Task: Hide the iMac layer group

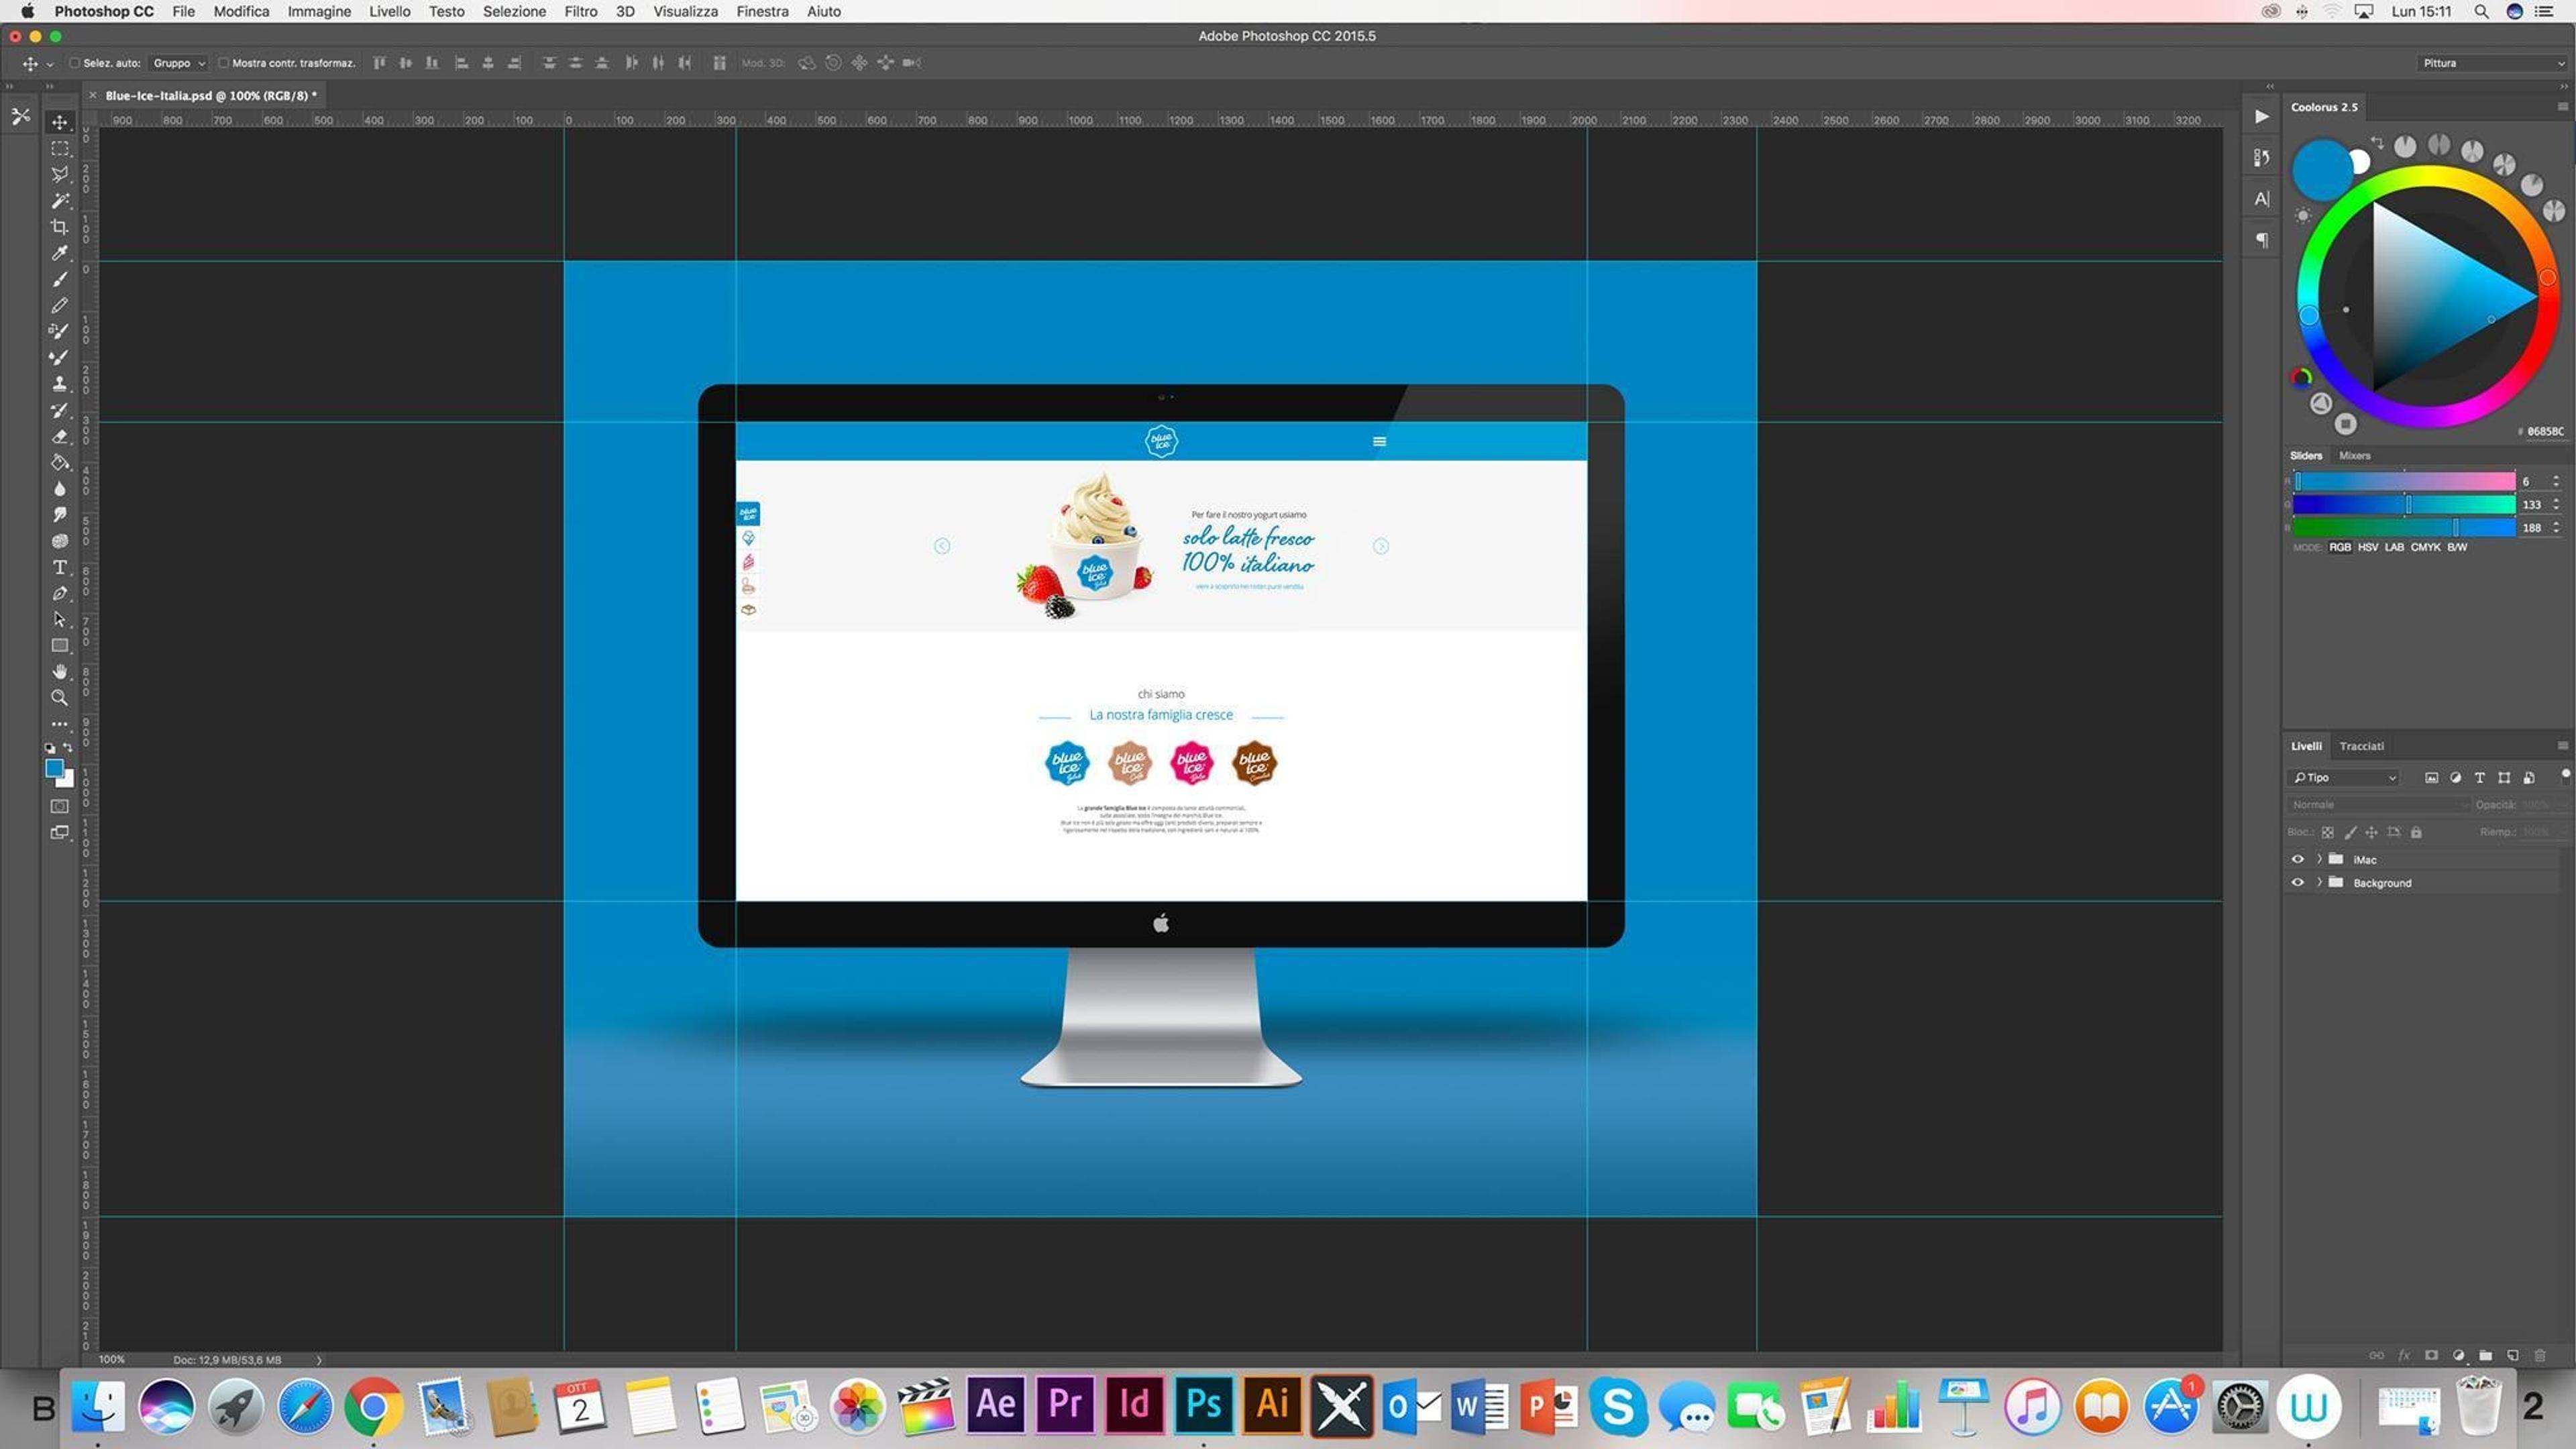Action: 2297,859
